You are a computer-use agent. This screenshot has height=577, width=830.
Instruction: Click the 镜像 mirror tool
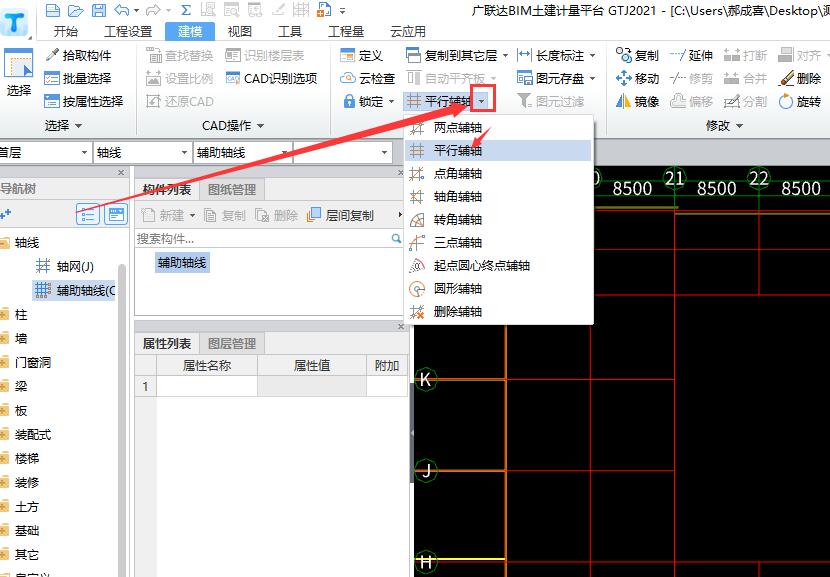pyautogui.click(x=637, y=101)
